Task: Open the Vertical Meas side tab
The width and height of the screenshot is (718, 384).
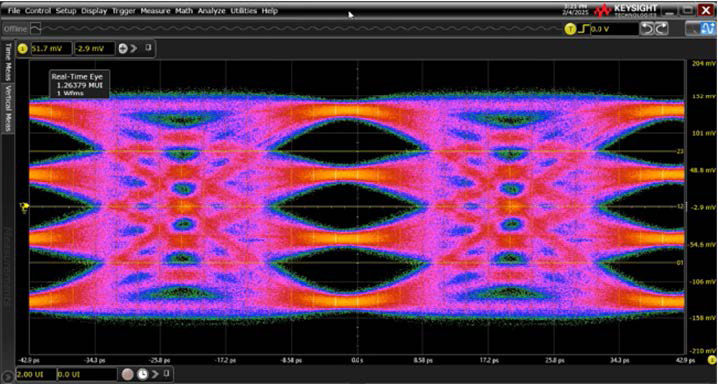Action: 8,108
